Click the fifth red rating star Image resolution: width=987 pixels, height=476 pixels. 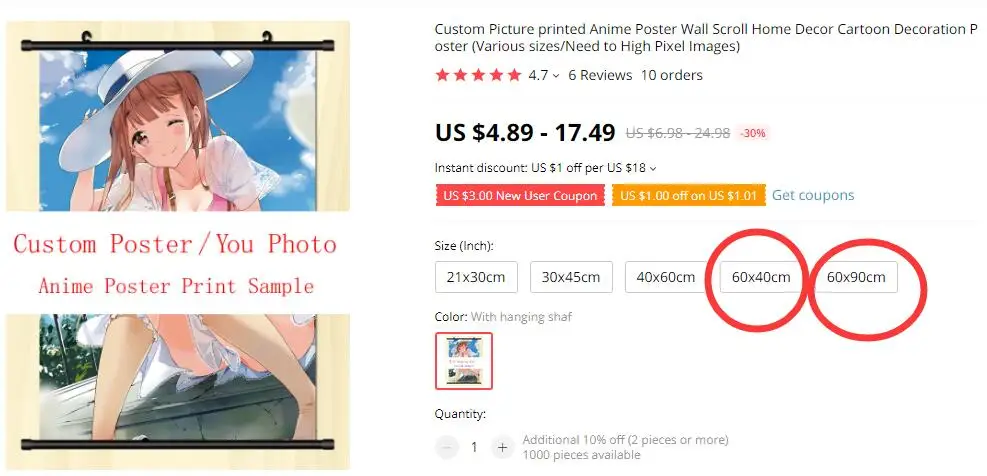(515, 76)
